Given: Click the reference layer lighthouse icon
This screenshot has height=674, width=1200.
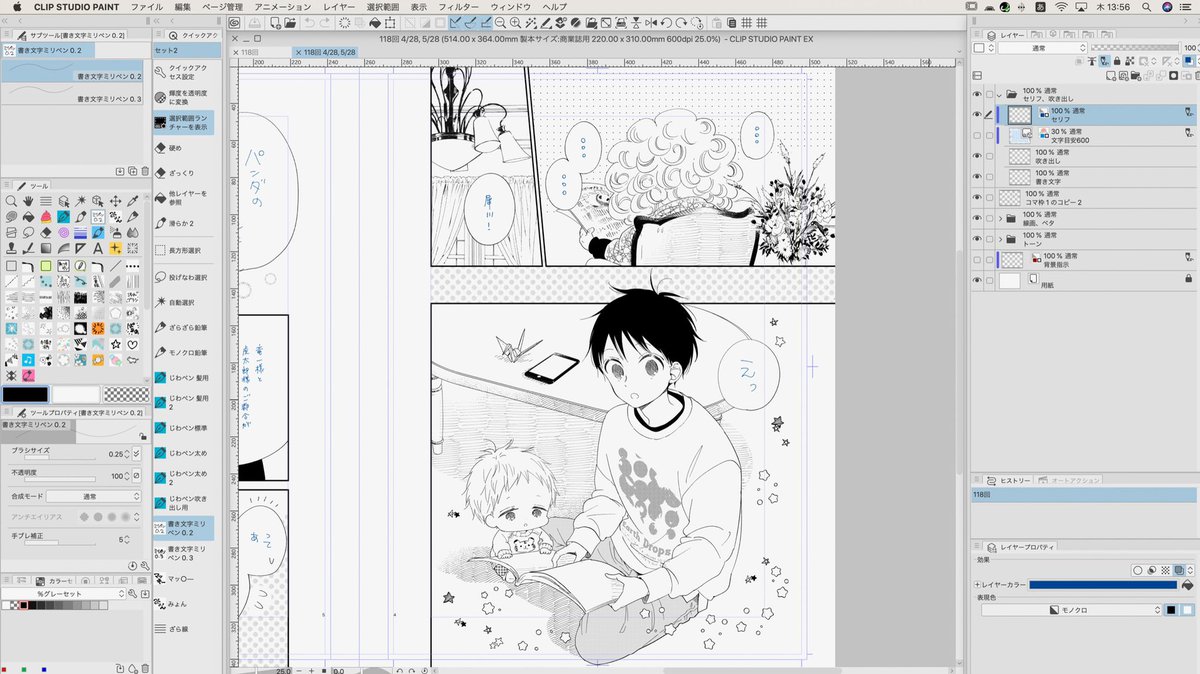Looking at the screenshot, I should 1091,61.
